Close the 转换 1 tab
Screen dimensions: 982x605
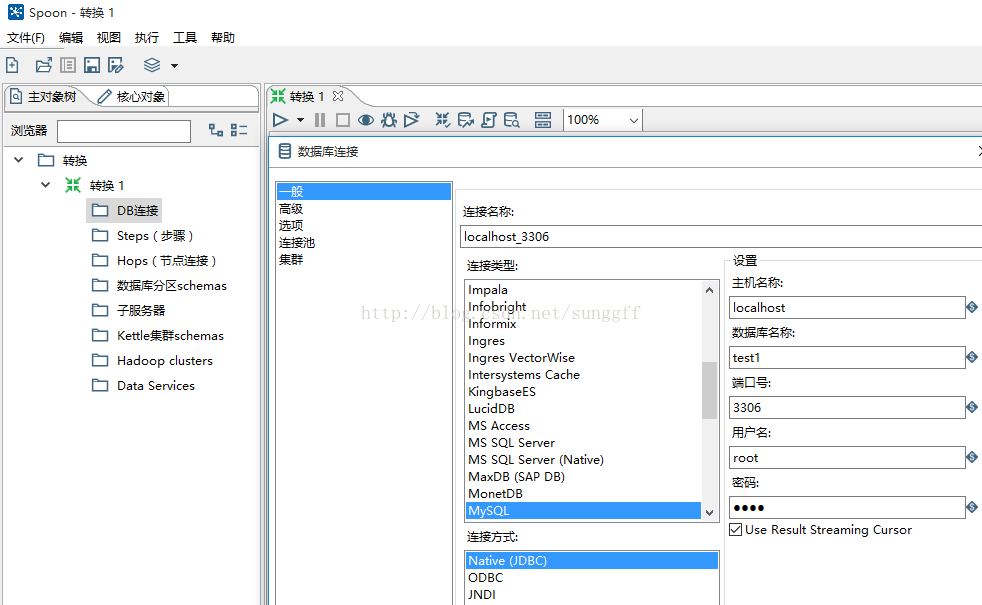(x=338, y=96)
